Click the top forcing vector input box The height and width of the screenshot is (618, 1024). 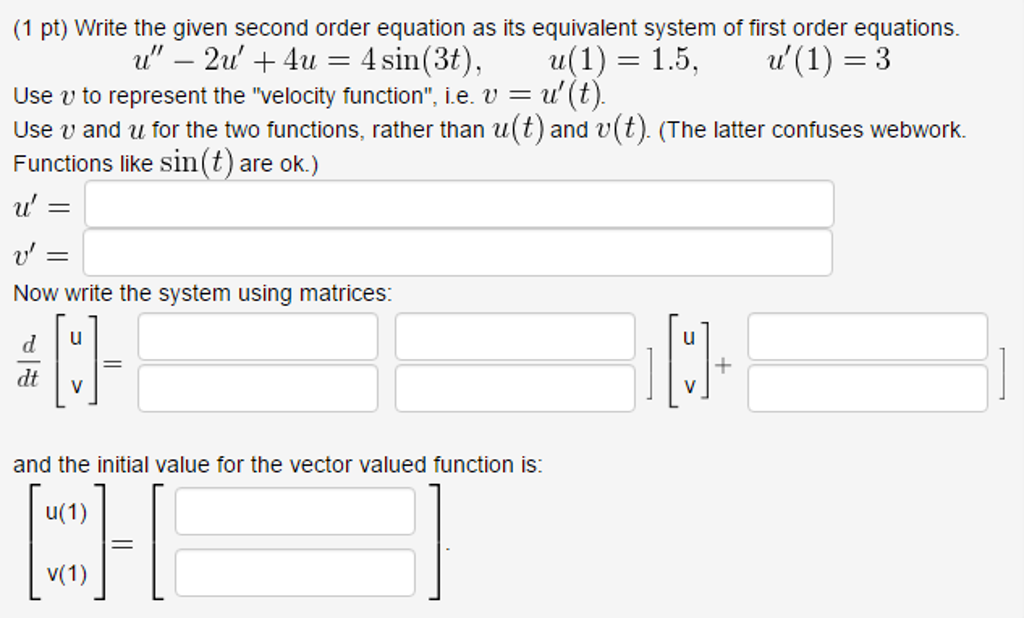pyautogui.click(x=866, y=338)
